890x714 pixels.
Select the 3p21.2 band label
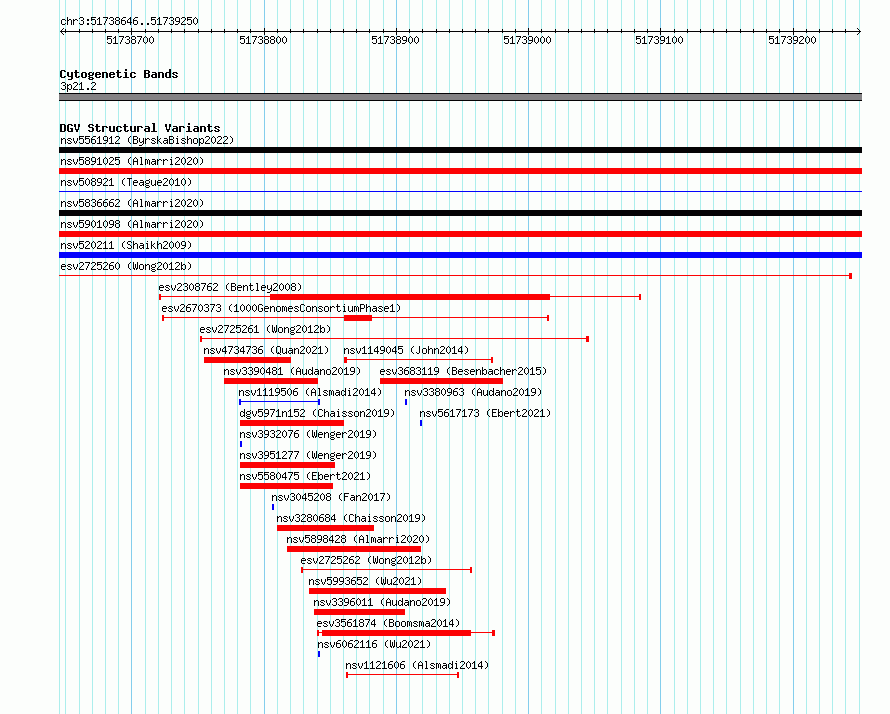[78, 86]
